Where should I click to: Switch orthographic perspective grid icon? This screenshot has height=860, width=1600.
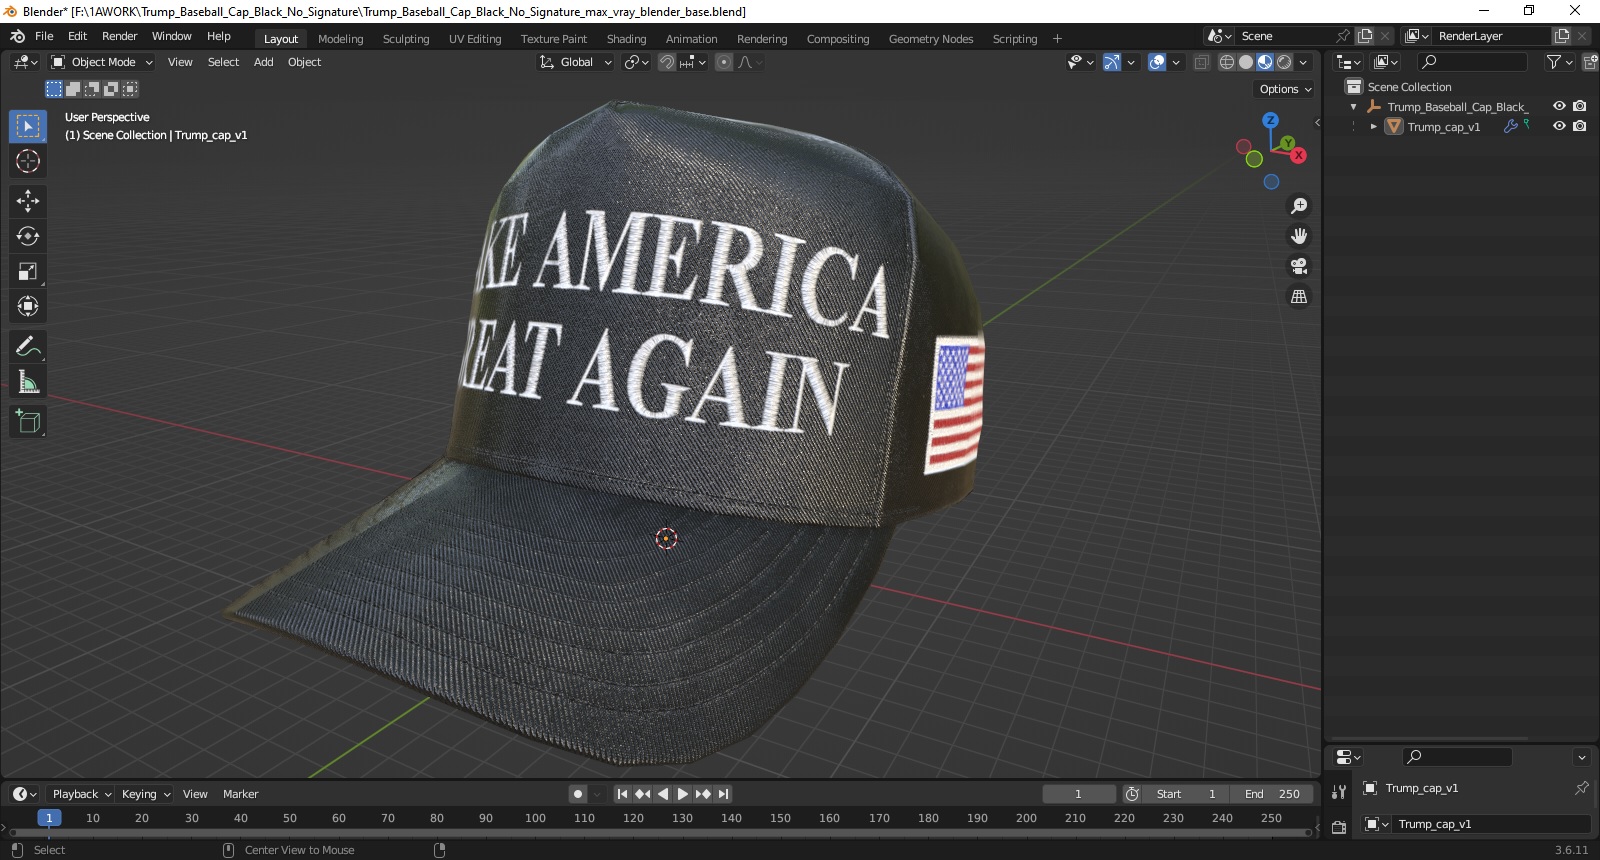tap(1299, 297)
